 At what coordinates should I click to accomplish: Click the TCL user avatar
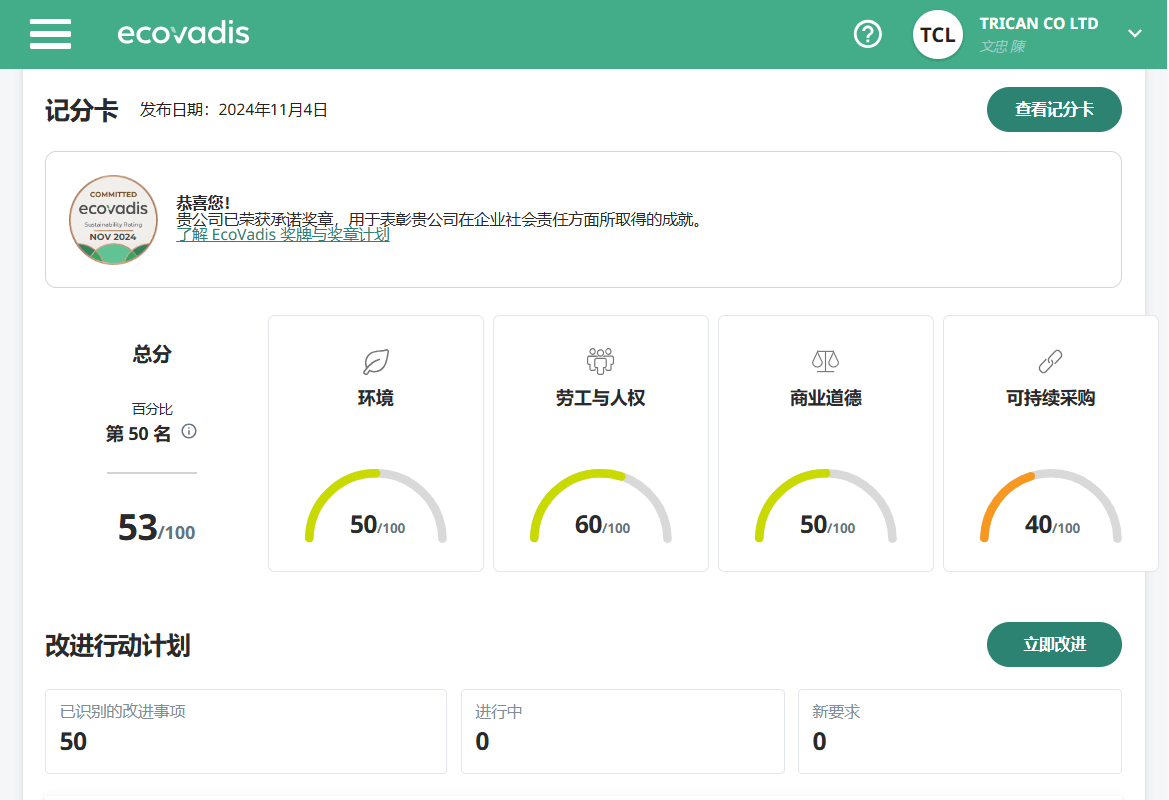[x=937, y=35]
